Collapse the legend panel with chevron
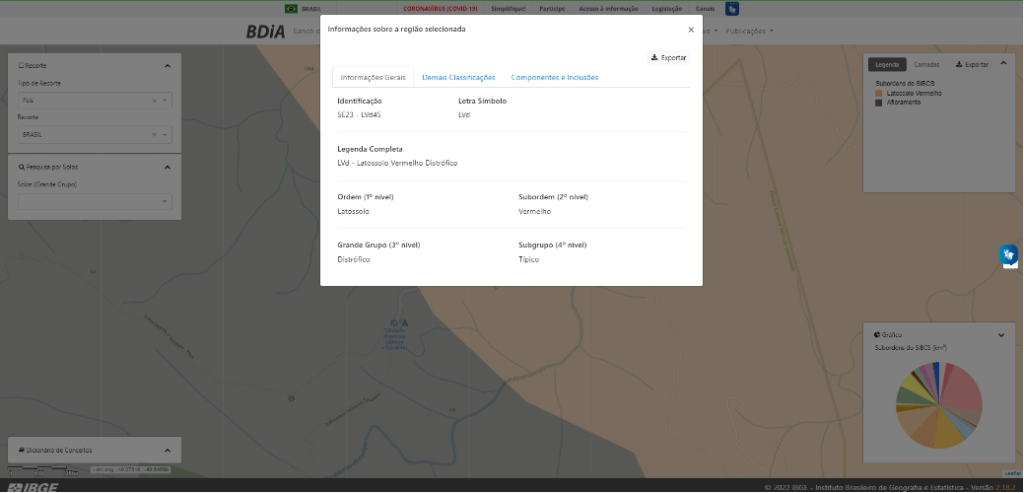 tap(1004, 63)
